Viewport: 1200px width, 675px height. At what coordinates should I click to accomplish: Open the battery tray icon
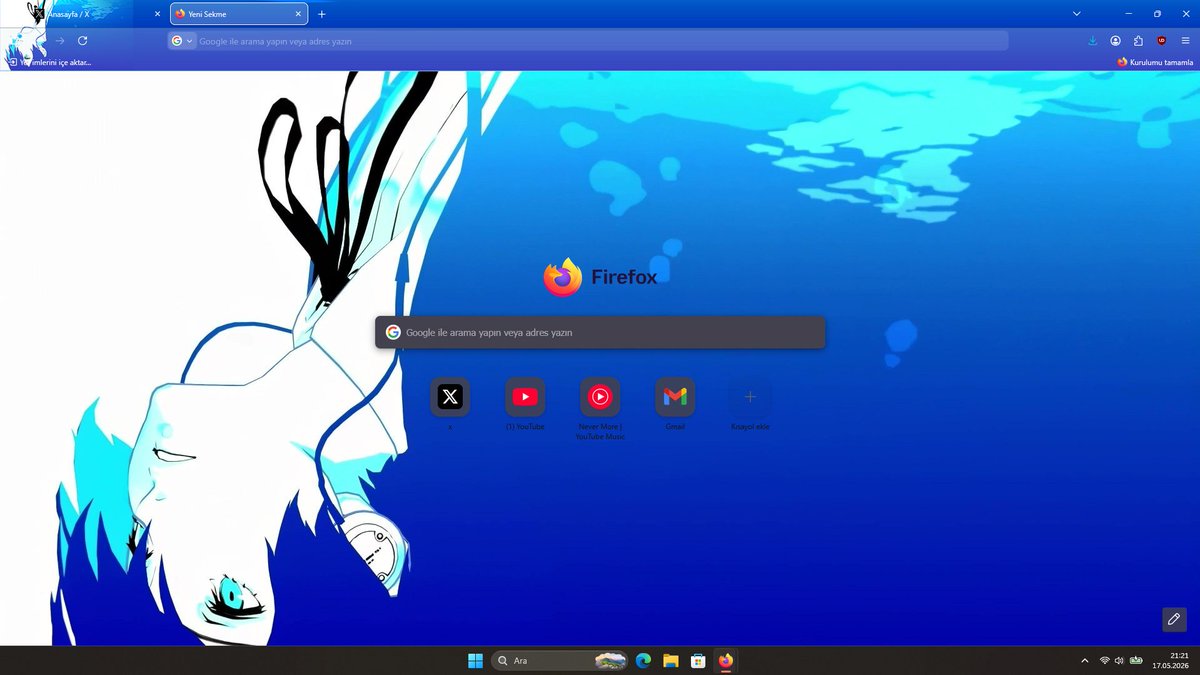click(x=1136, y=660)
